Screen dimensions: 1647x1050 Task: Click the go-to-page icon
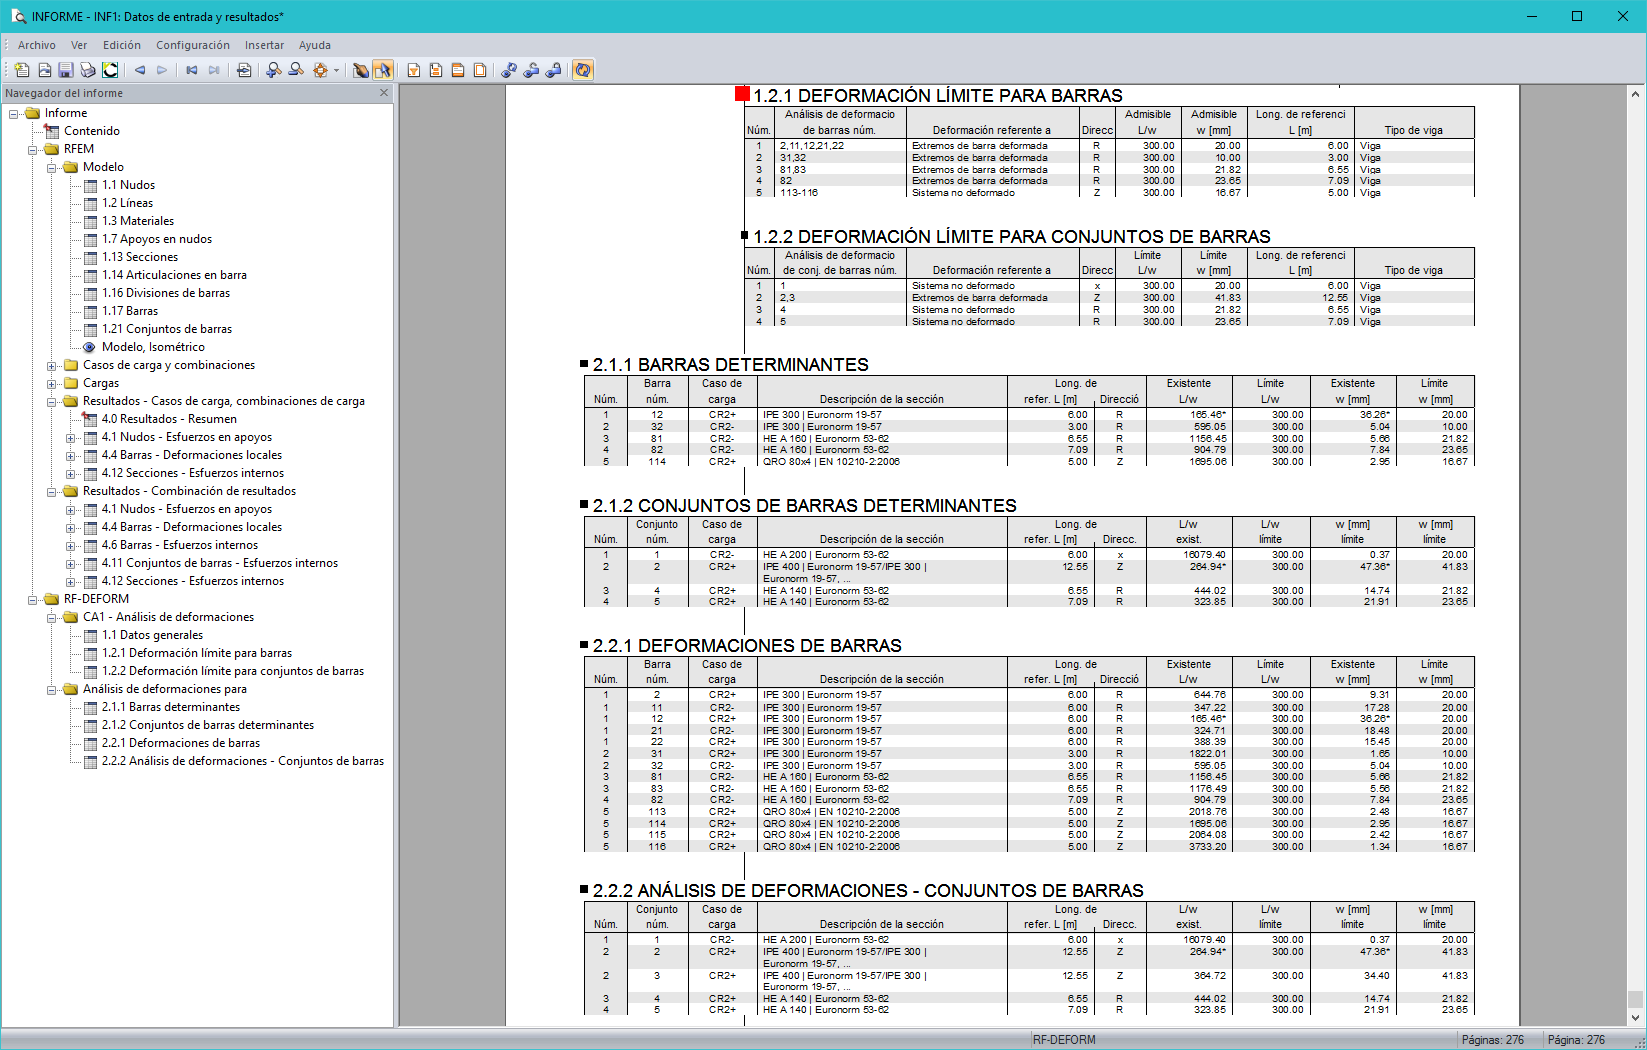244,70
